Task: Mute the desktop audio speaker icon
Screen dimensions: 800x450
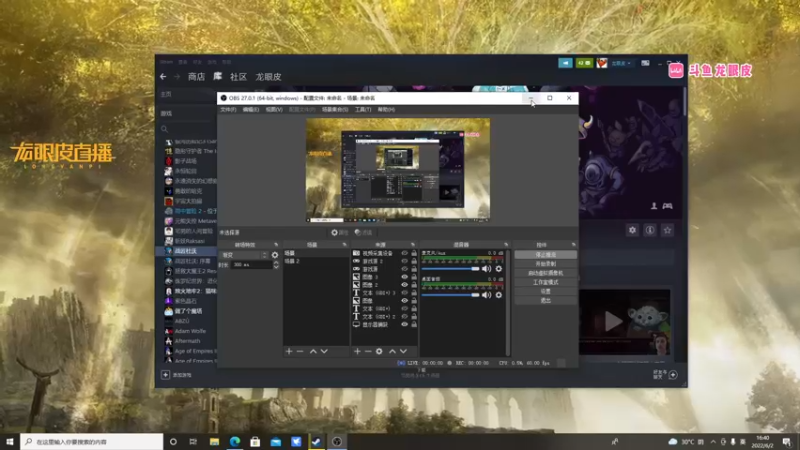Action: 486,295
